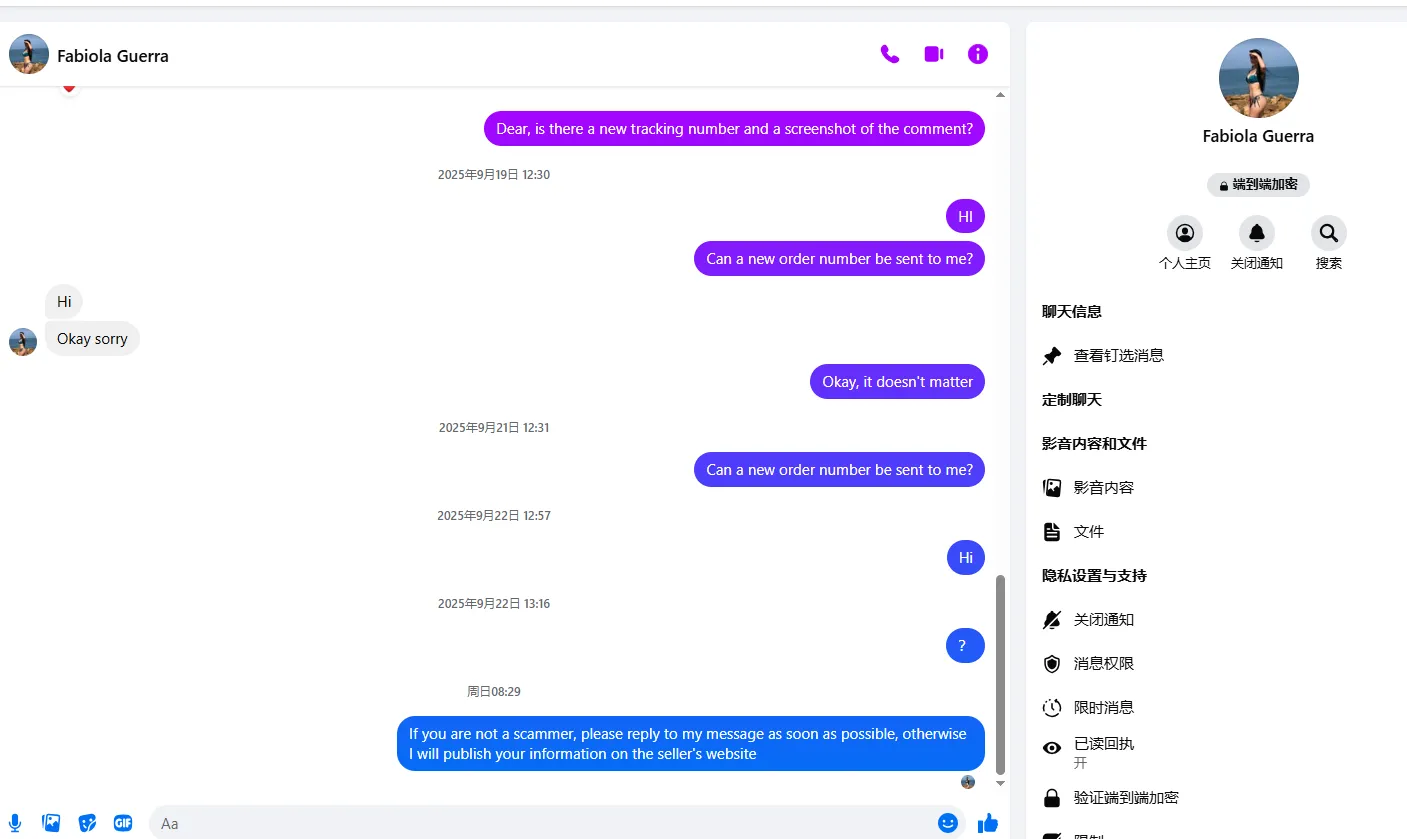Open the emoji picker in message box
This screenshot has height=839, width=1407.
[948, 823]
